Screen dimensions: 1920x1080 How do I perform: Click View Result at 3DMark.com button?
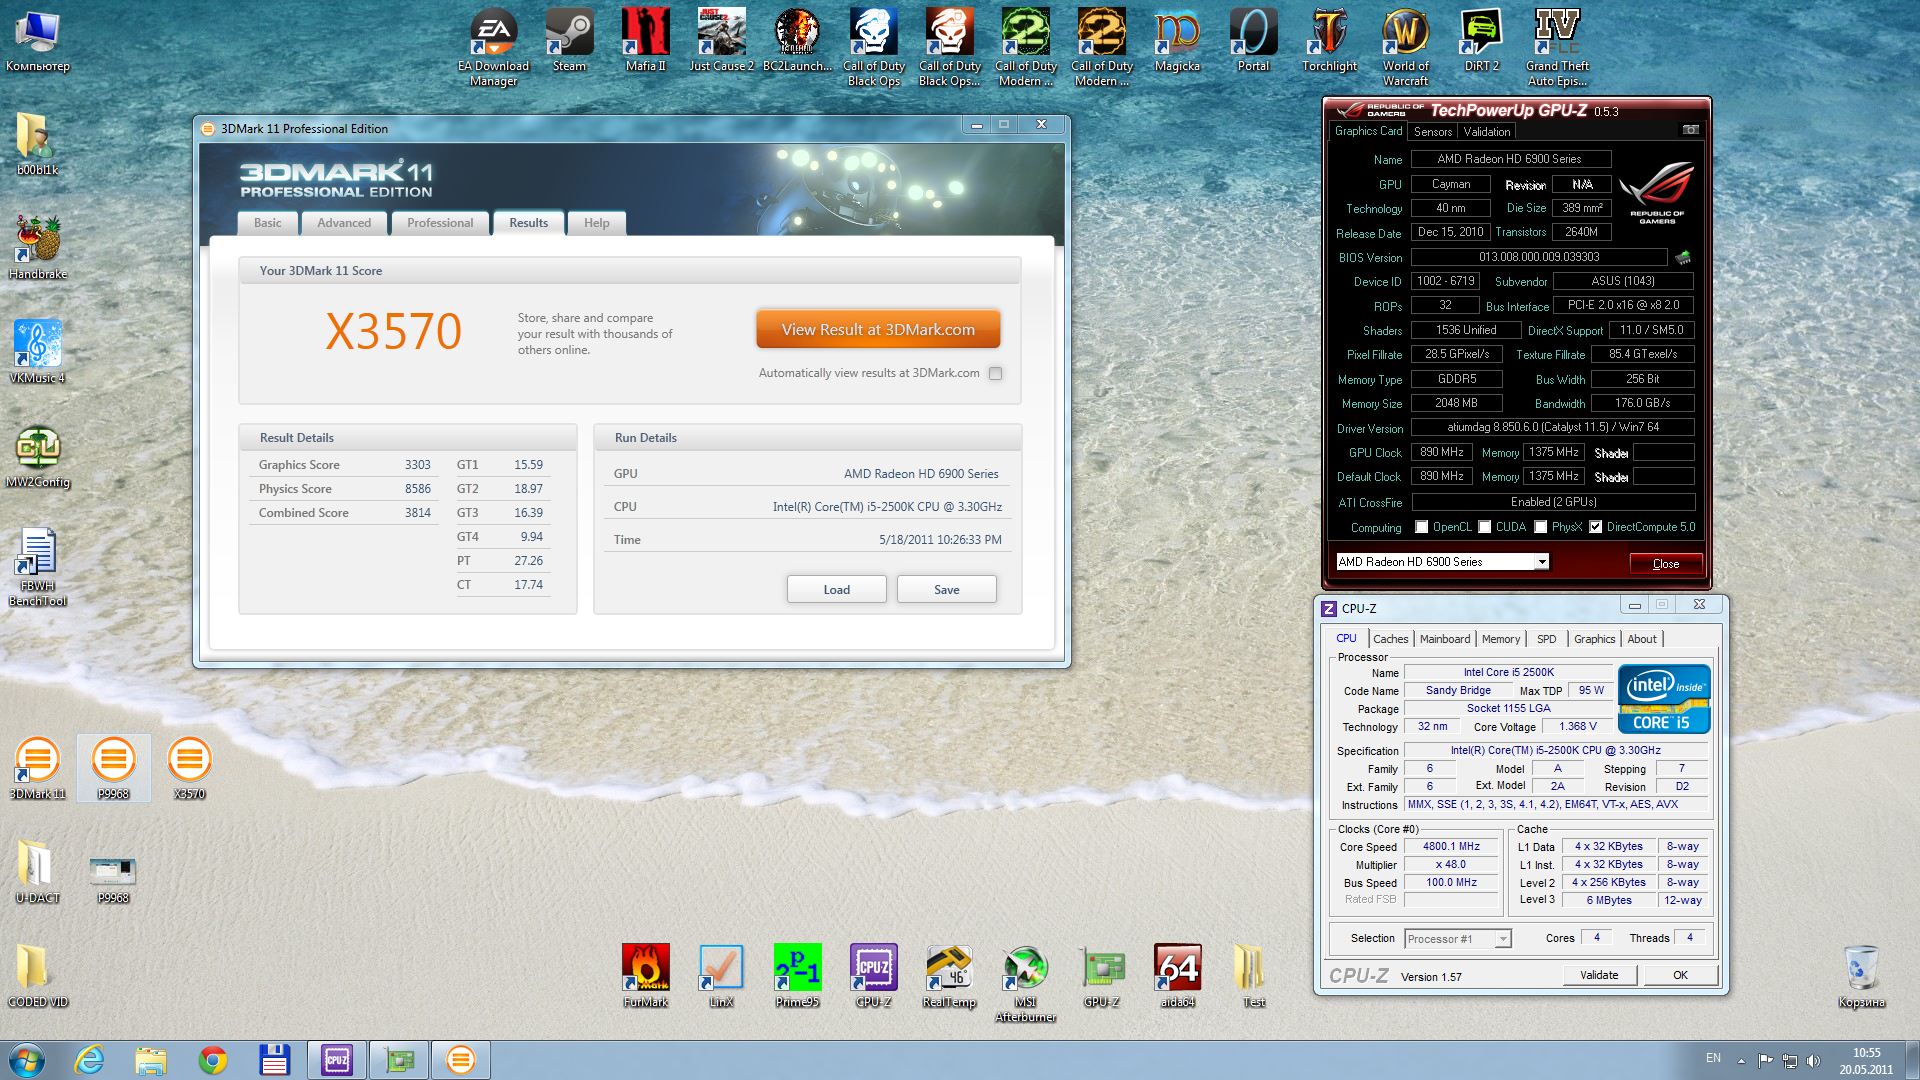(878, 329)
